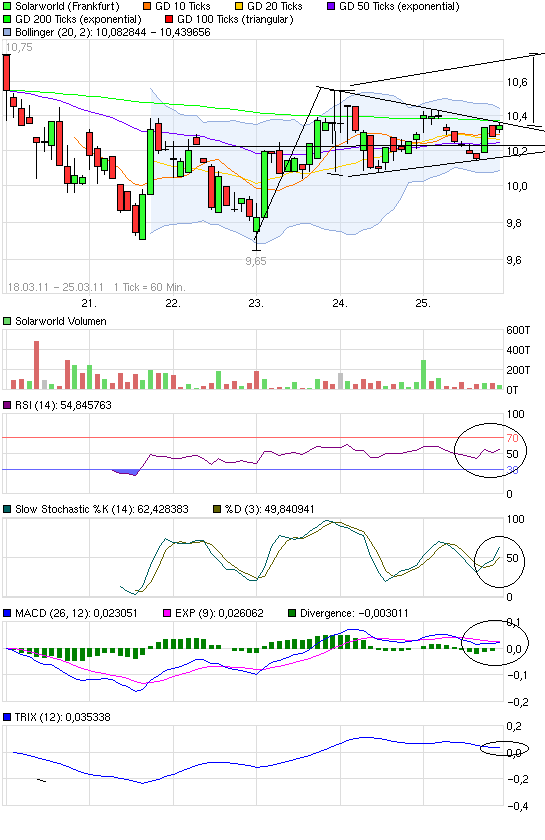Image resolution: width=545 pixels, height=840 pixels.
Task: Click the 21. date axis label
Action: pos(89,304)
